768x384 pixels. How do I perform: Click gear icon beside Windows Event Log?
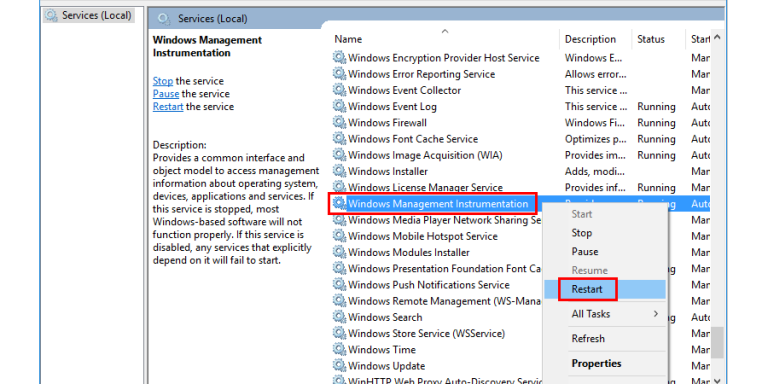tap(339, 106)
